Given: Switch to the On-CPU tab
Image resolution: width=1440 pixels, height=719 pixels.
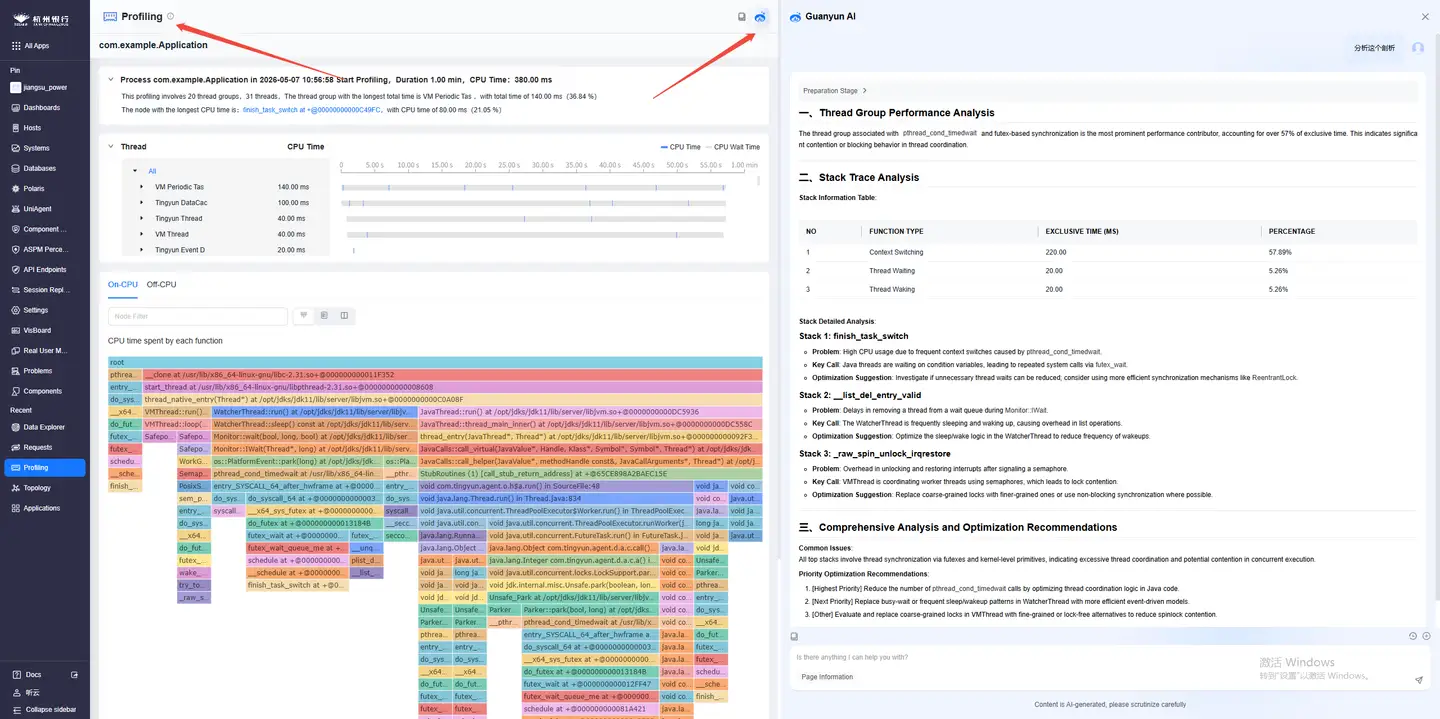Looking at the screenshot, I should pos(123,285).
